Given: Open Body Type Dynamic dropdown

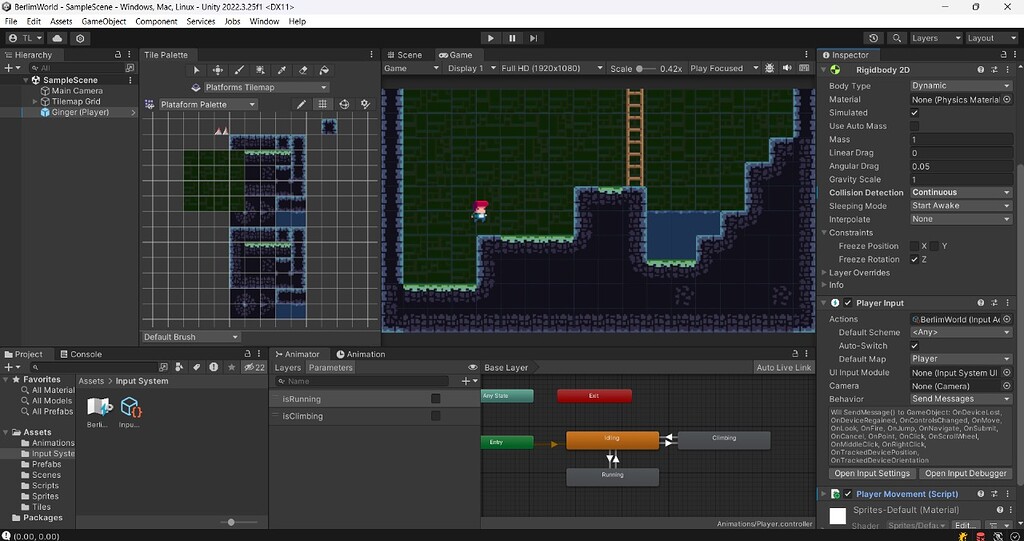Looking at the screenshot, I should [x=961, y=86].
